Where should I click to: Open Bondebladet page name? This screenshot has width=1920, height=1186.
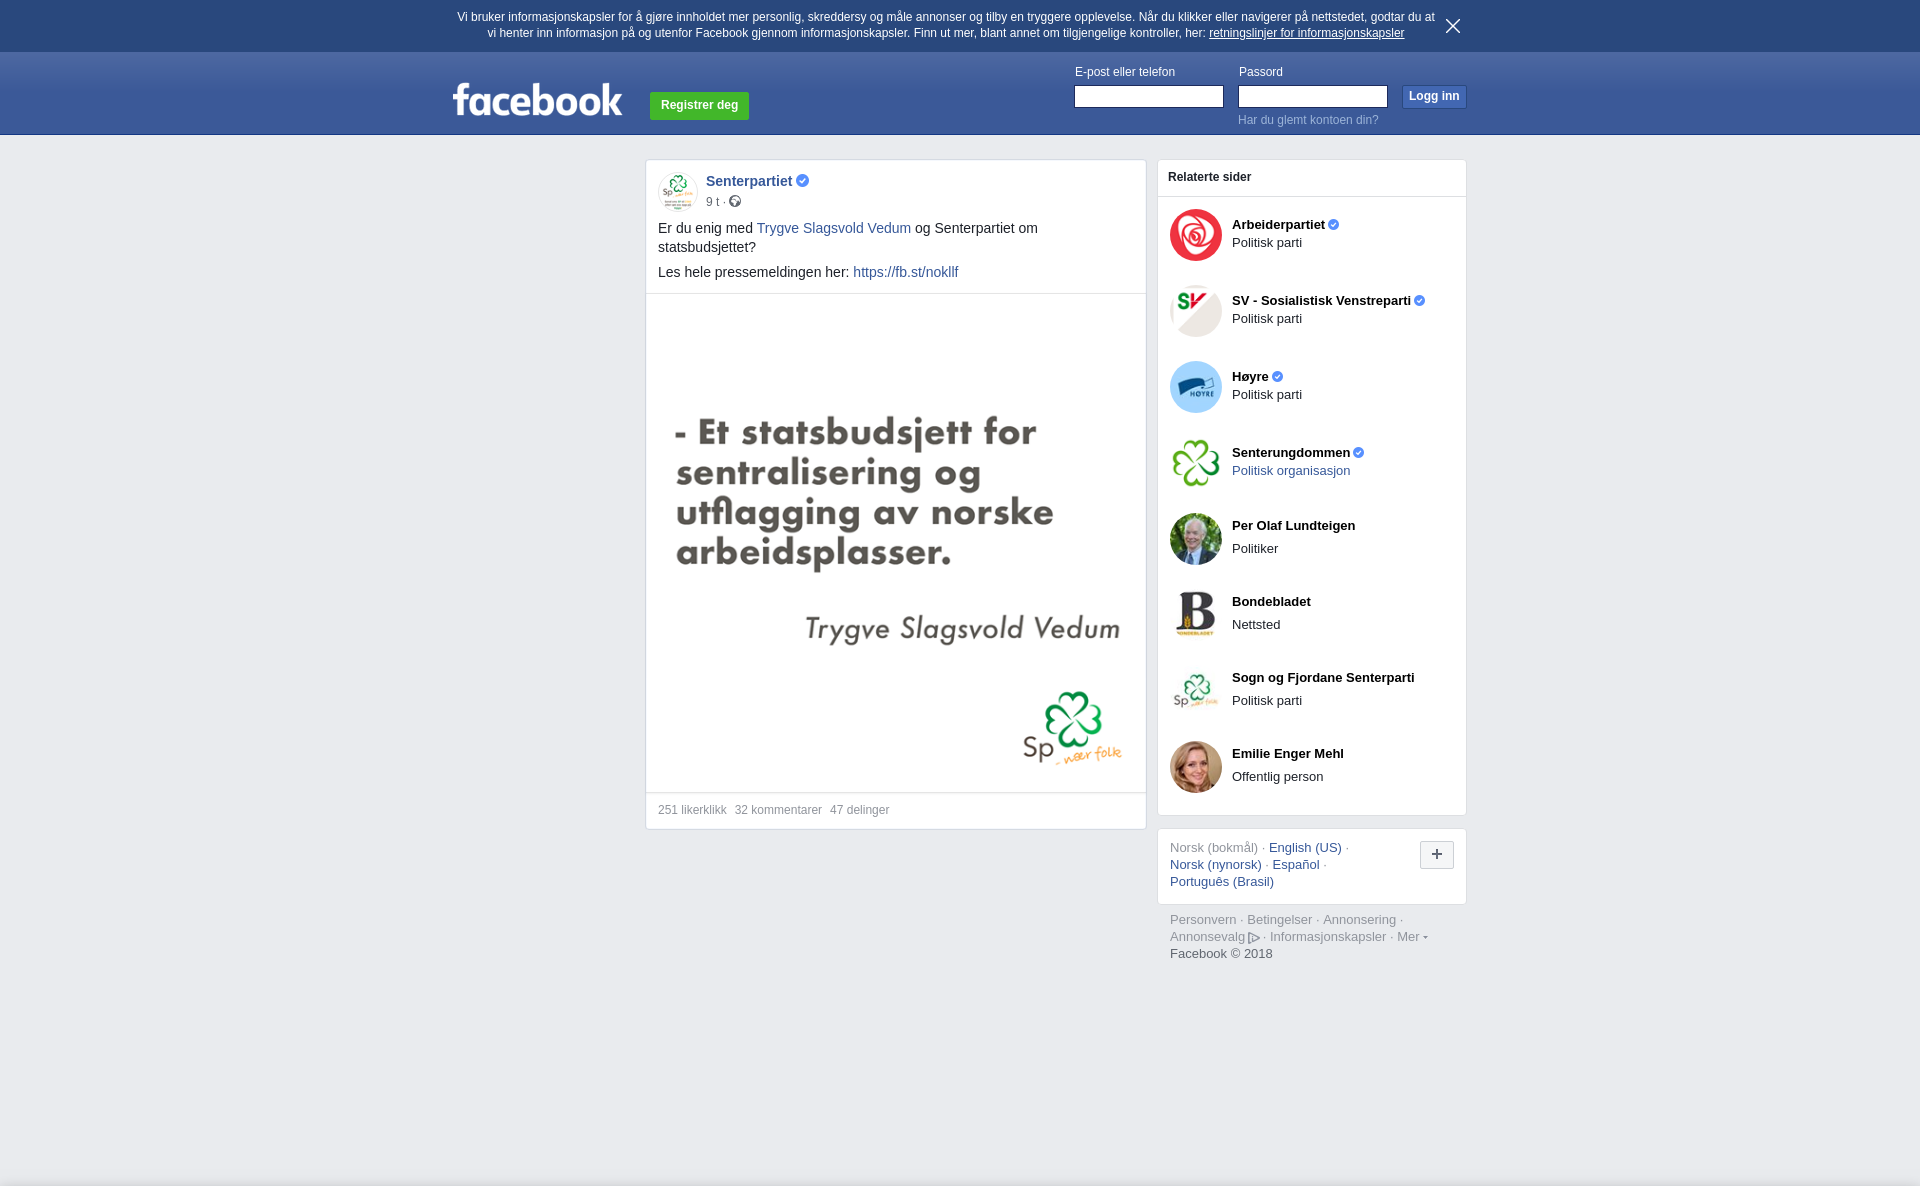tap(1271, 602)
